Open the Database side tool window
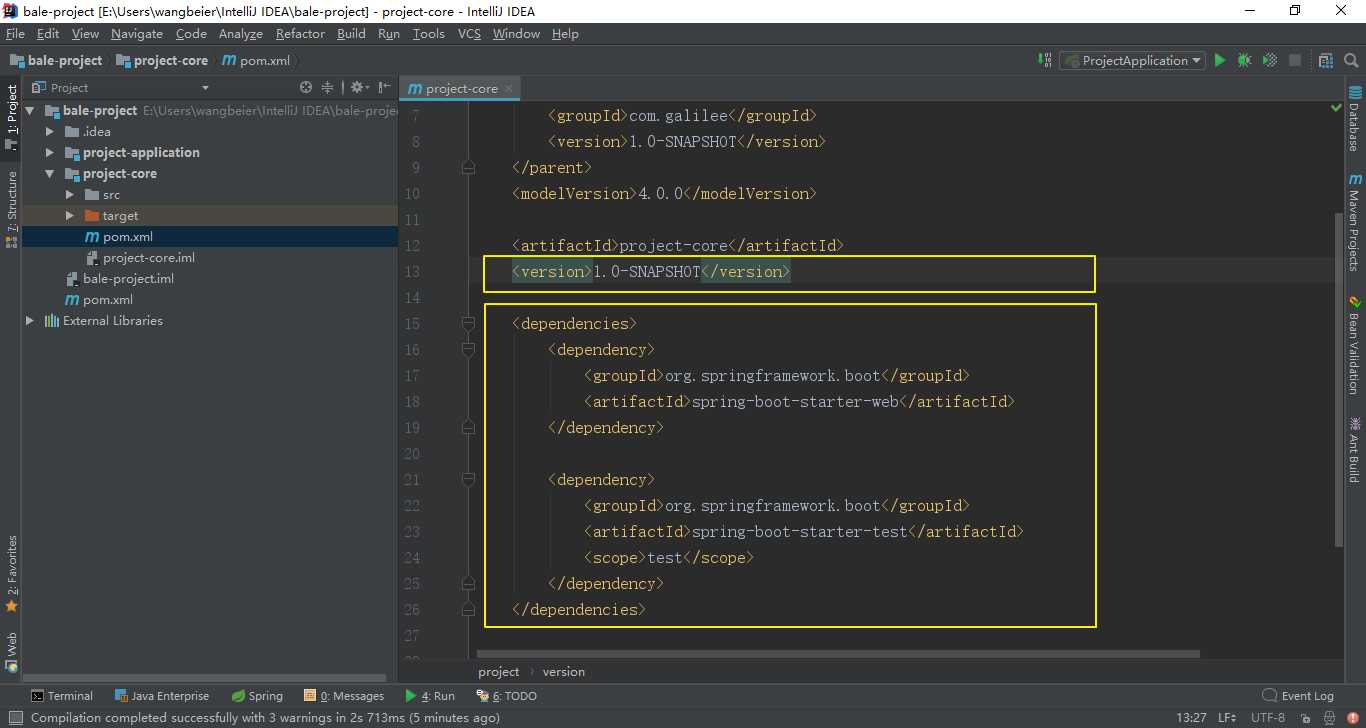The image size is (1366, 728). (1354, 118)
